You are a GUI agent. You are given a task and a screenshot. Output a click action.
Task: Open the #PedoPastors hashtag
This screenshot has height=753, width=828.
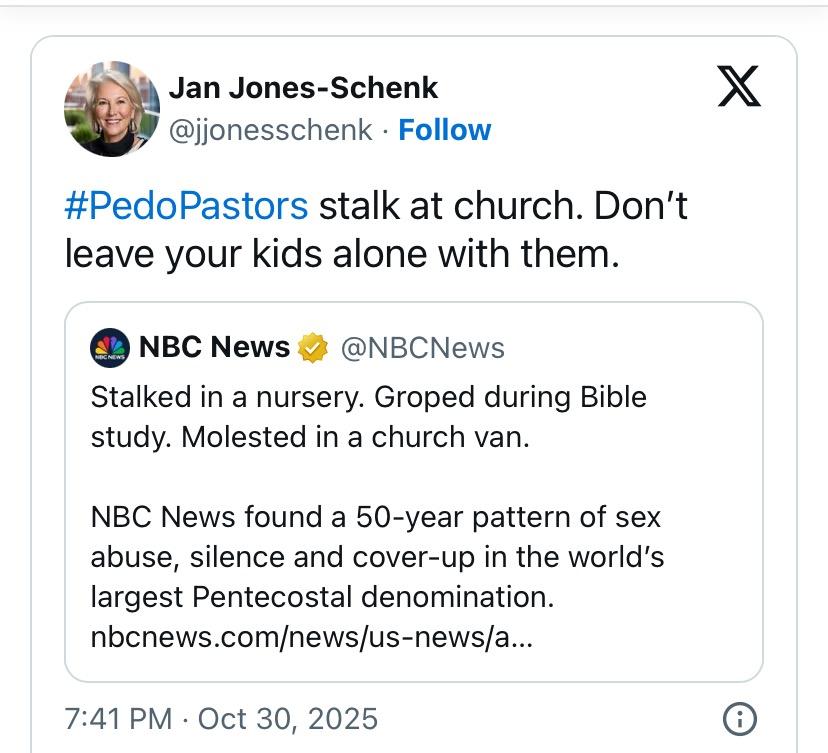[186, 205]
